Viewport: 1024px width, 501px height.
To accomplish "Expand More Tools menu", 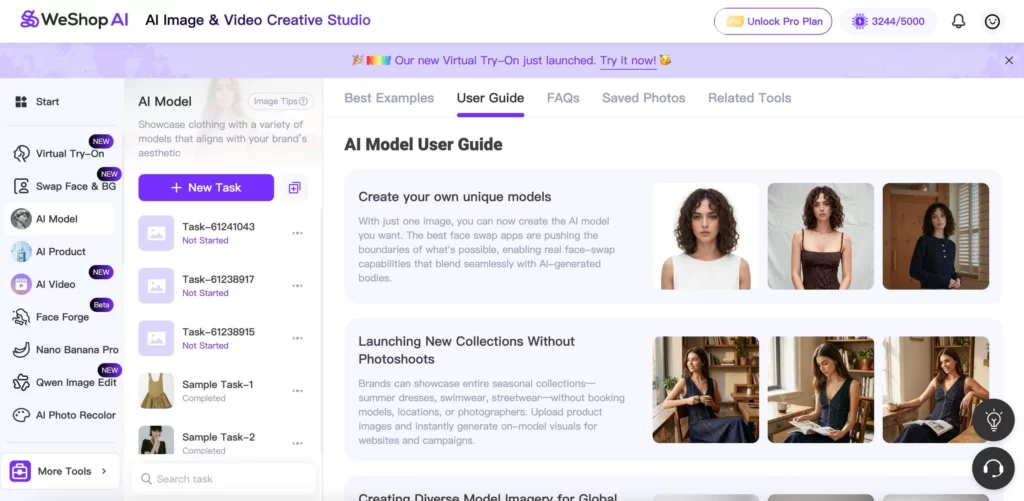I will point(60,471).
